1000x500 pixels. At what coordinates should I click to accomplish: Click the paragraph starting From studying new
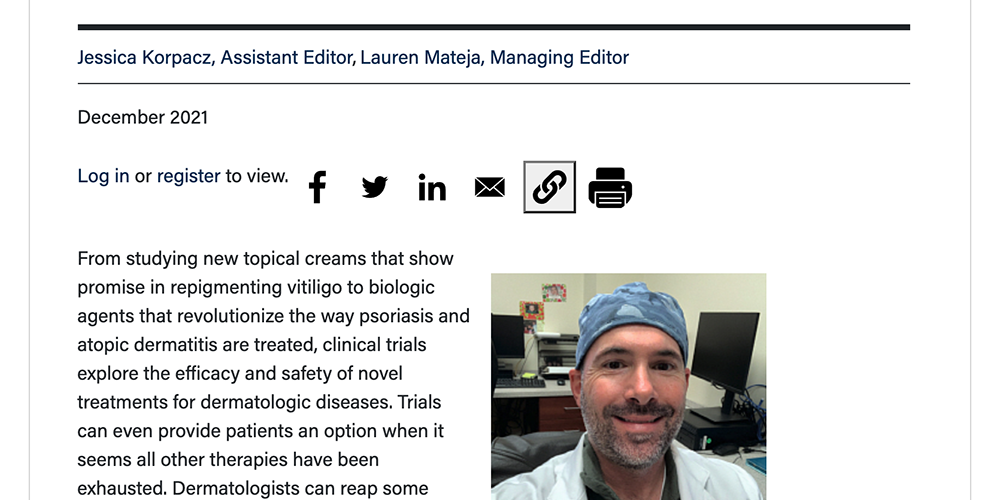tap(274, 374)
